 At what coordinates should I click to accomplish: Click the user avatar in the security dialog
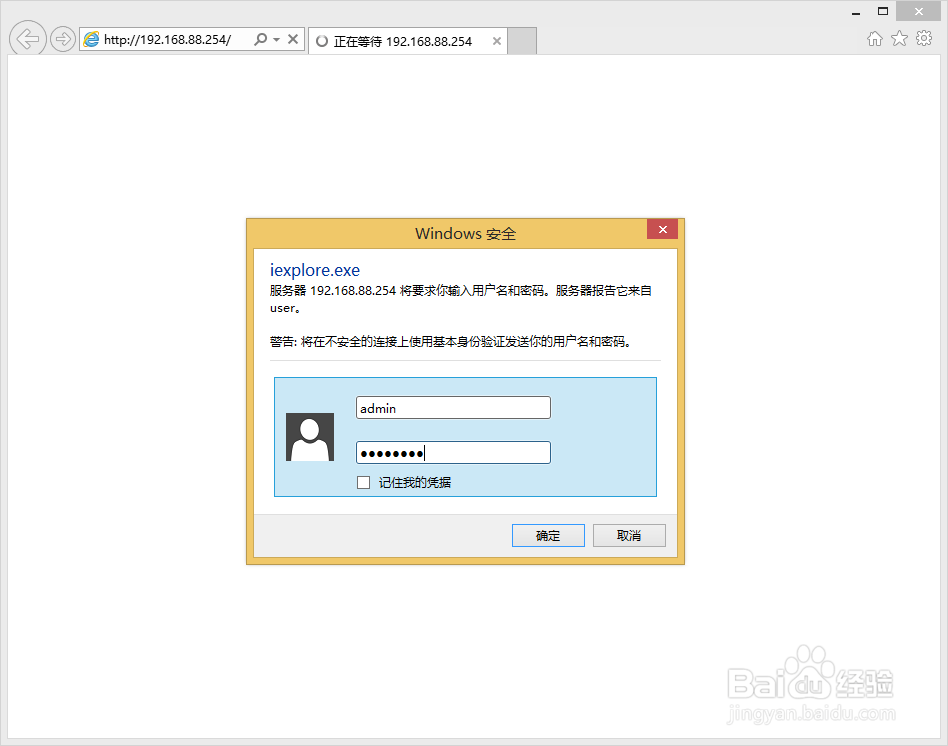point(310,437)
